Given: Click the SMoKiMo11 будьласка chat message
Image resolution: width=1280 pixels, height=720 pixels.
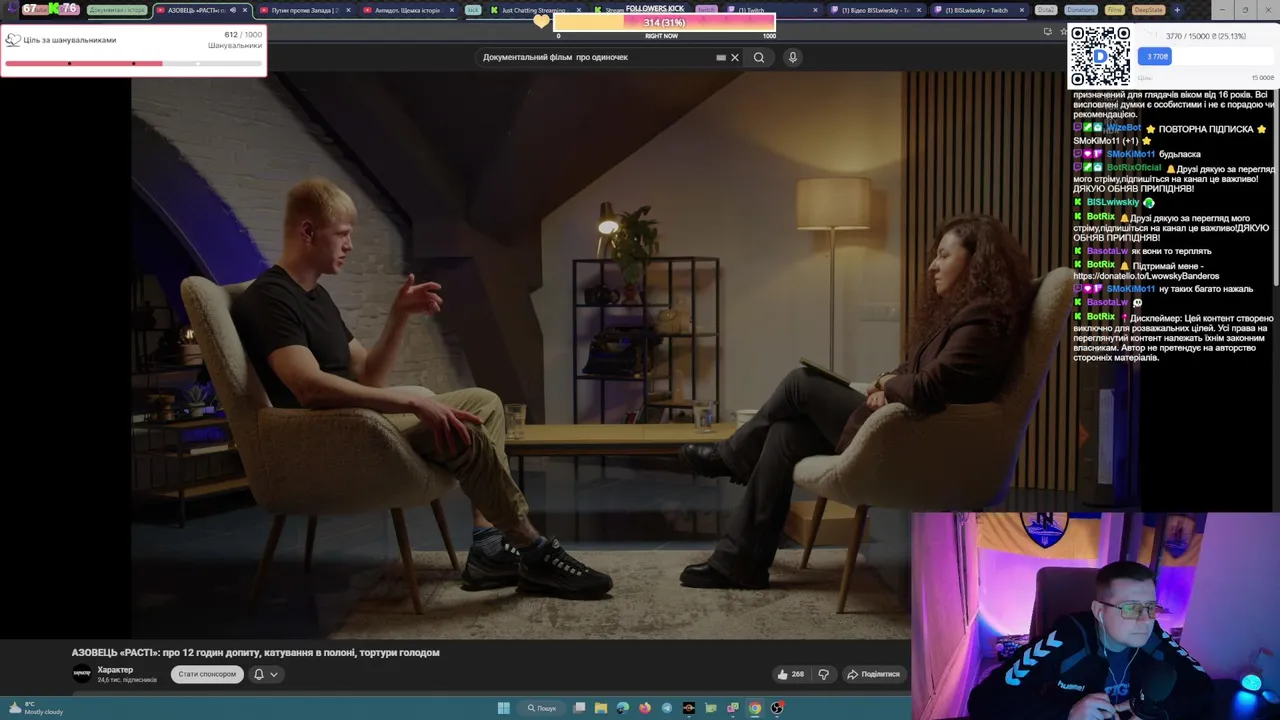Looking at the screenshot, I should (x=1137, y=154).
